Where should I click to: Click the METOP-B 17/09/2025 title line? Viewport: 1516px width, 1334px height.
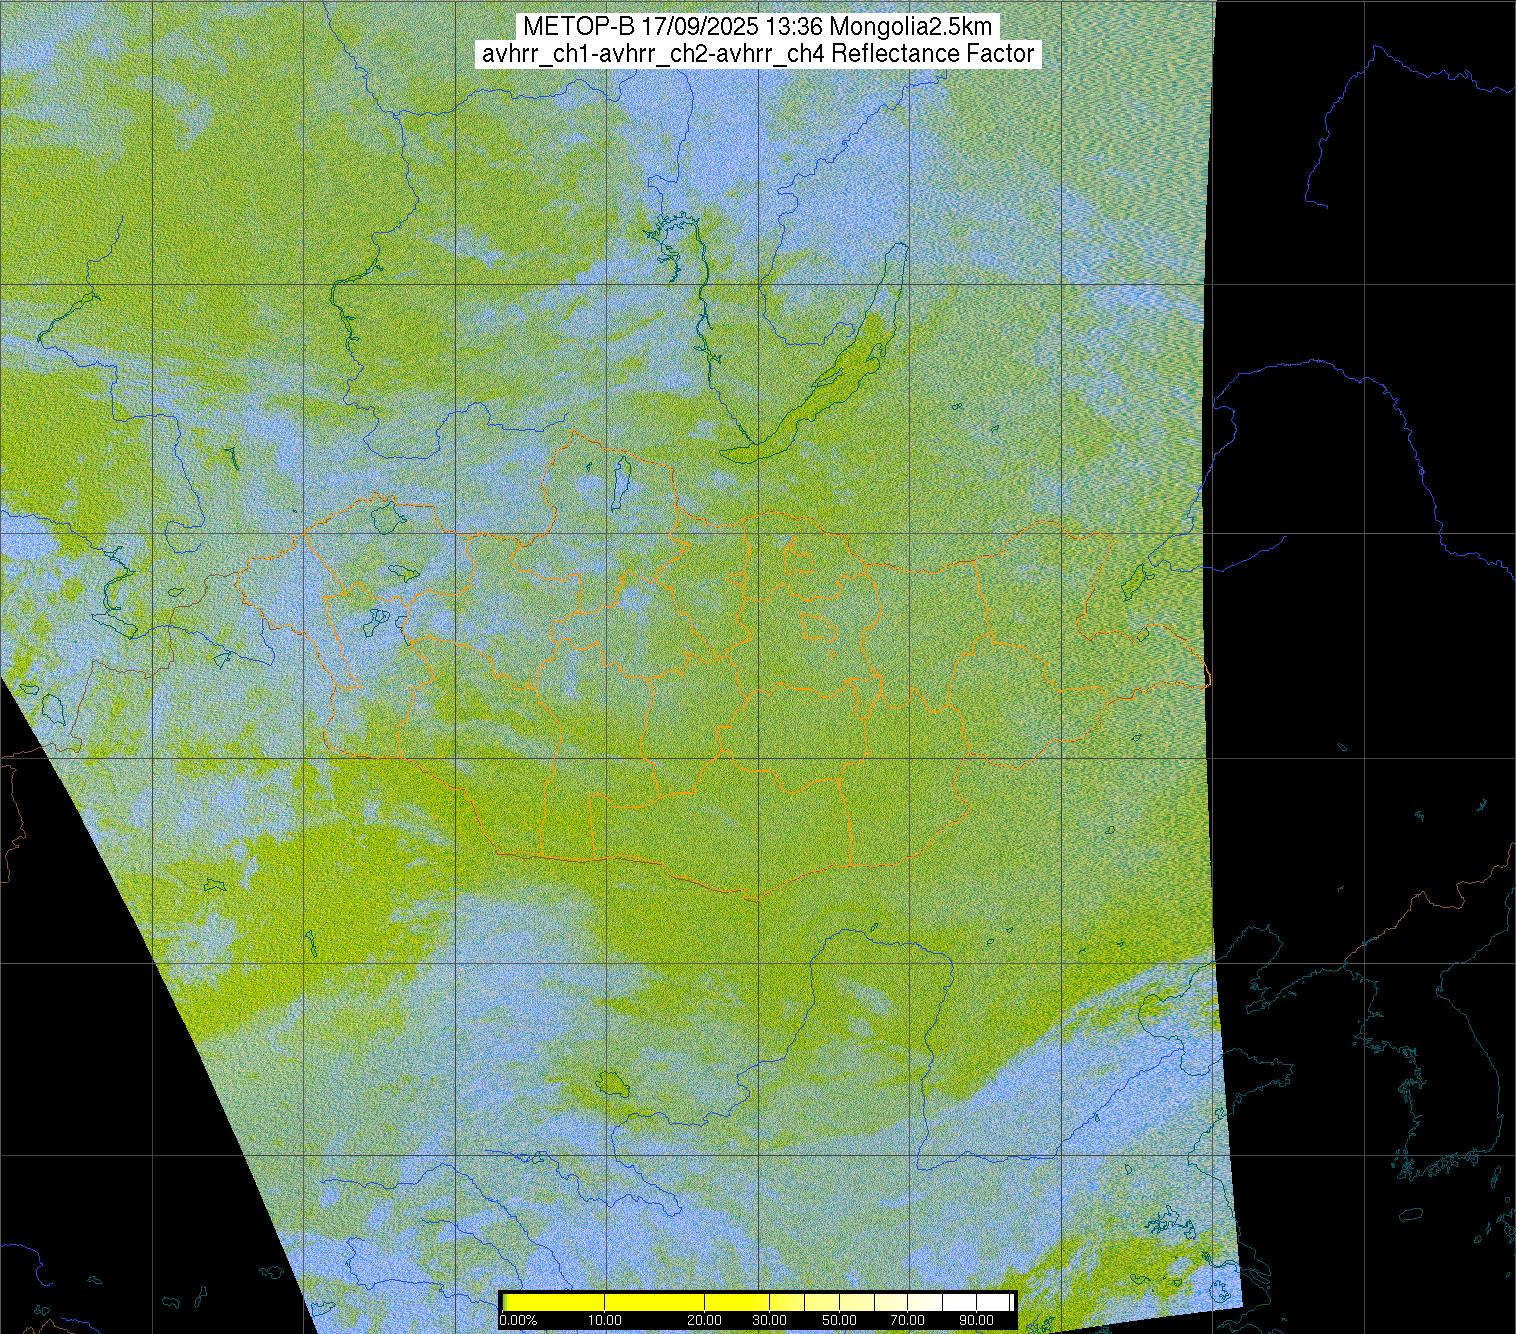click(757, 27)
